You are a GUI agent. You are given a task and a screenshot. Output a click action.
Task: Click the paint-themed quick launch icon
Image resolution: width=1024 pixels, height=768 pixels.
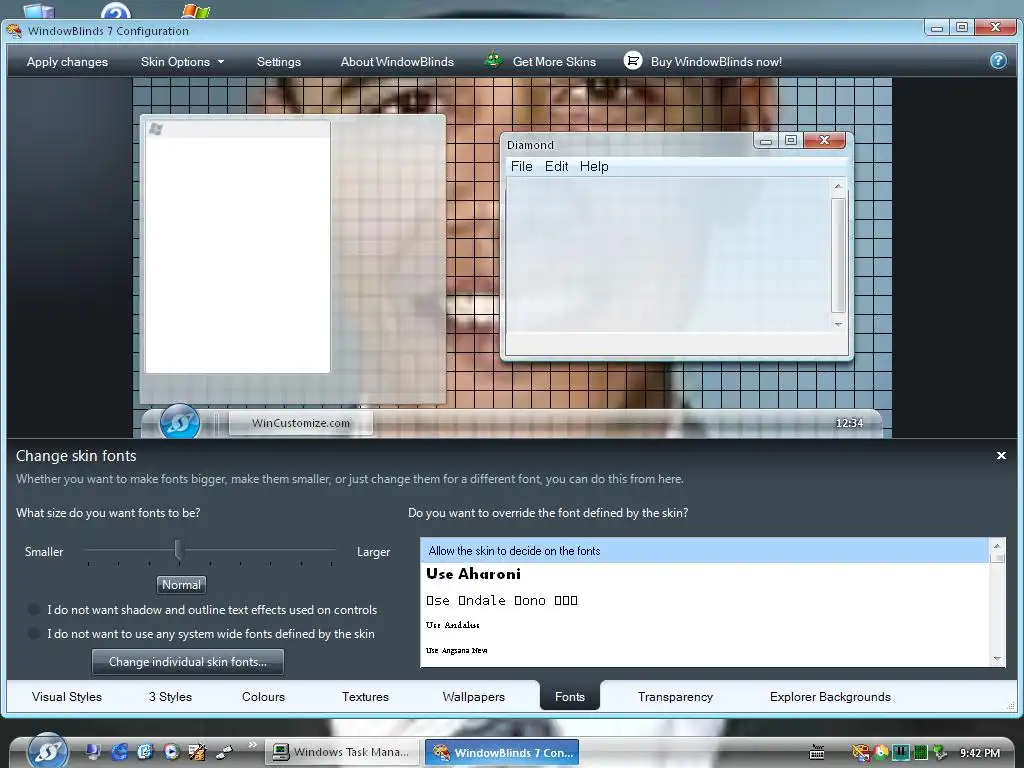(x=197, y=752)
